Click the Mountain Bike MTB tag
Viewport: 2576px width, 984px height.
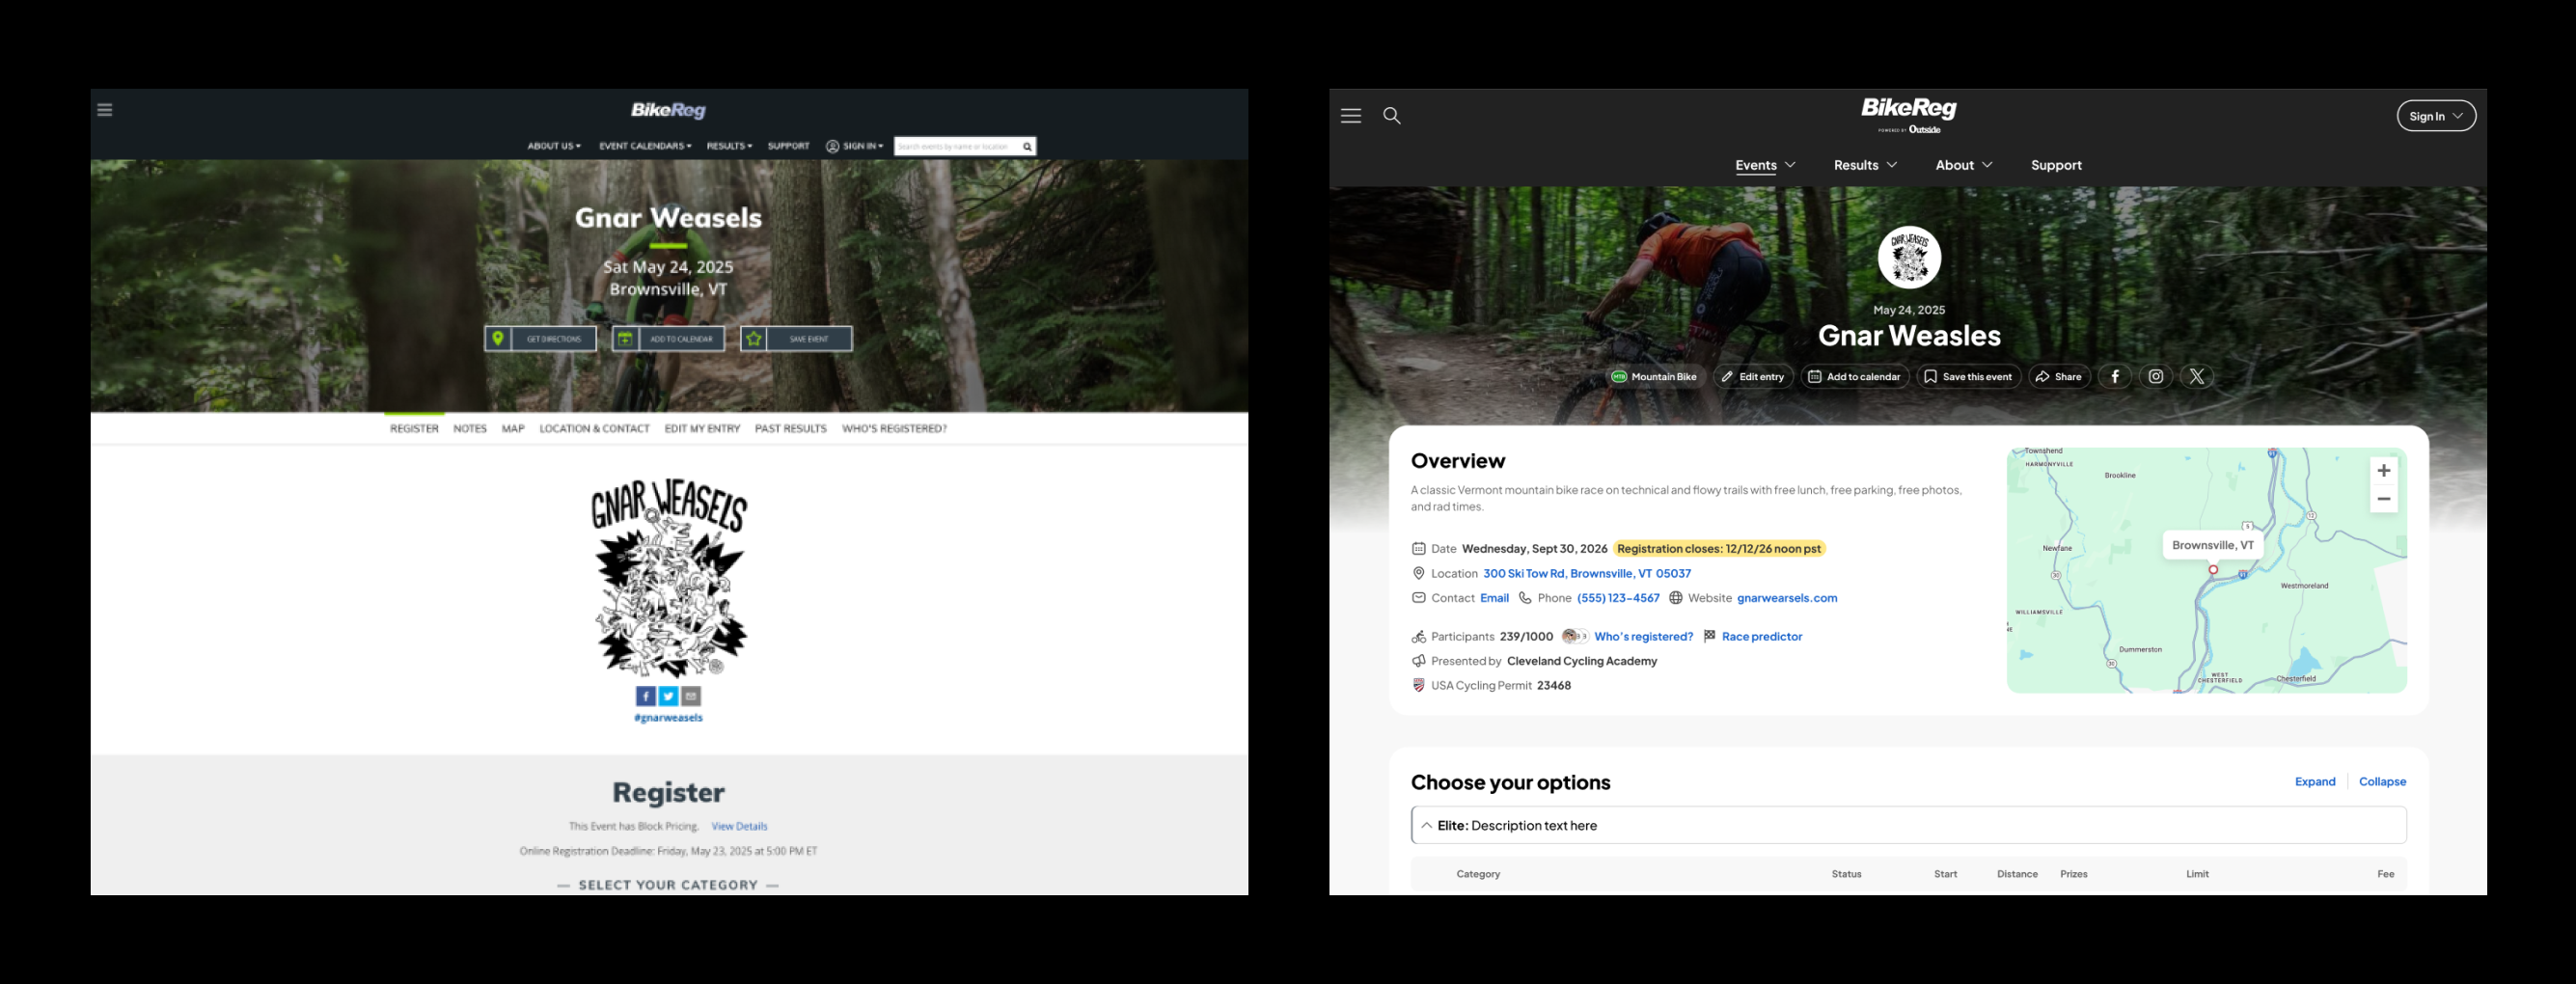pyautogui.click(x=1653, y=377)
